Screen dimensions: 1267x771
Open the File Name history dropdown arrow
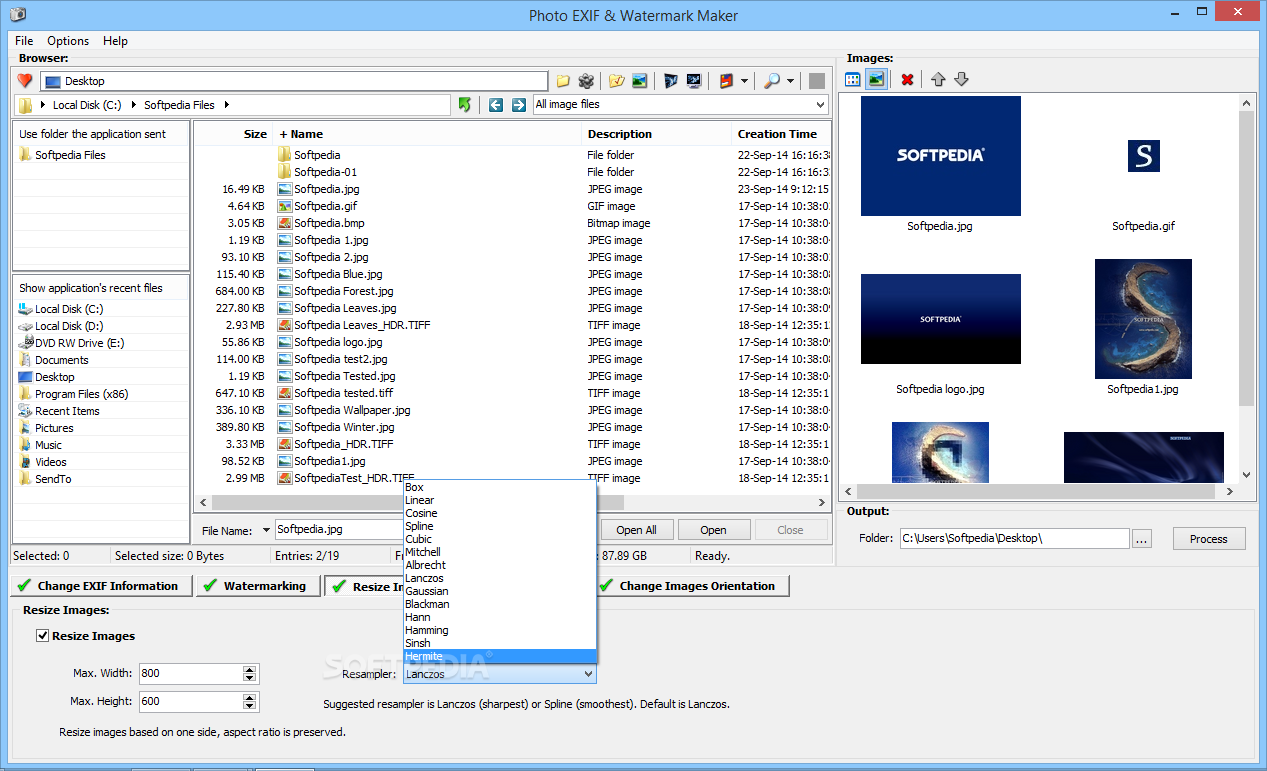pos(266,531)
